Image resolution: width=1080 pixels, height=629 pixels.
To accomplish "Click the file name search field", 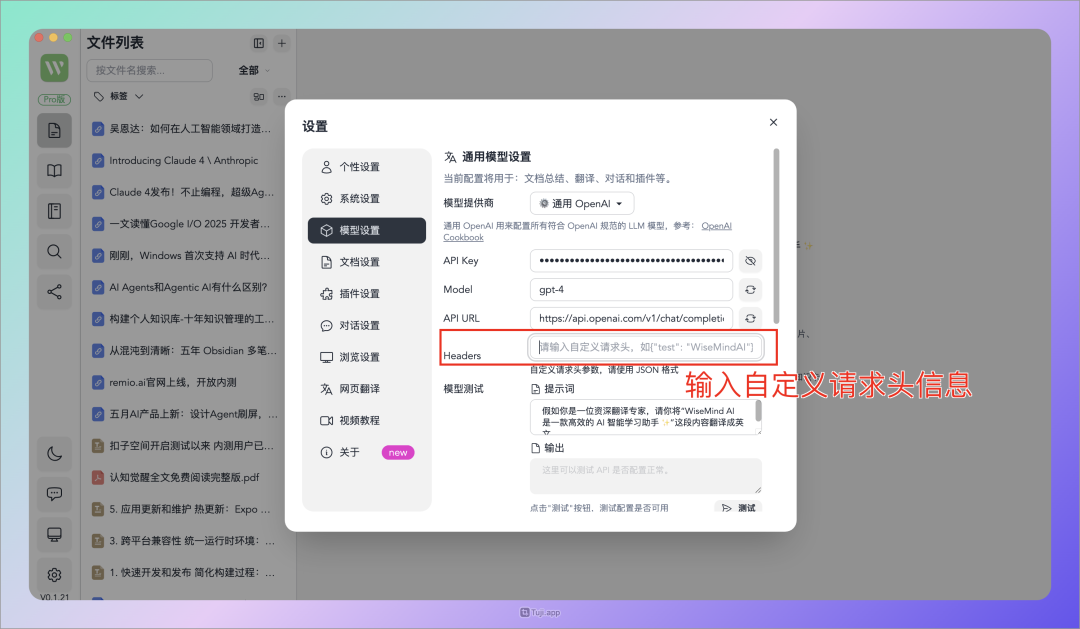I will [149, 70].
